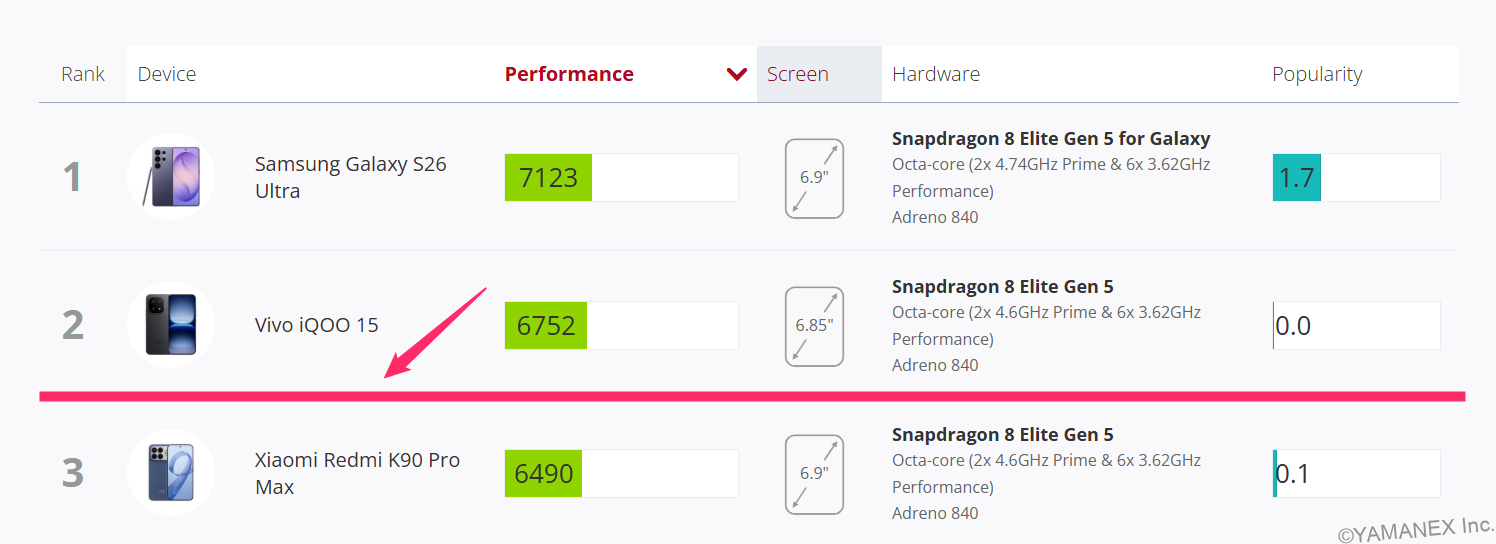Select the Device column header
Viewport: 1496px width, 544px height.
[167, 74]
